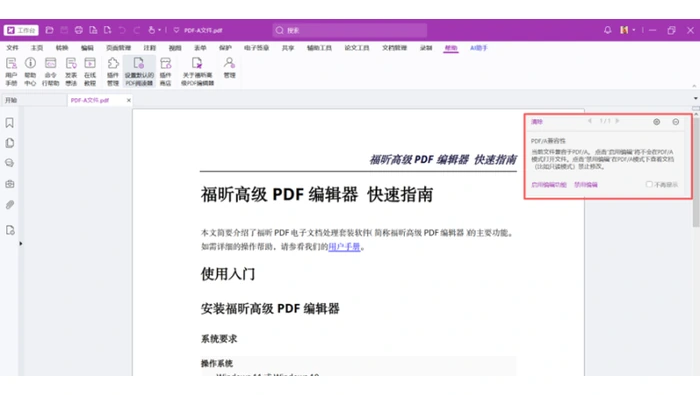Click the 禁用编辑 link

[586, 185]
